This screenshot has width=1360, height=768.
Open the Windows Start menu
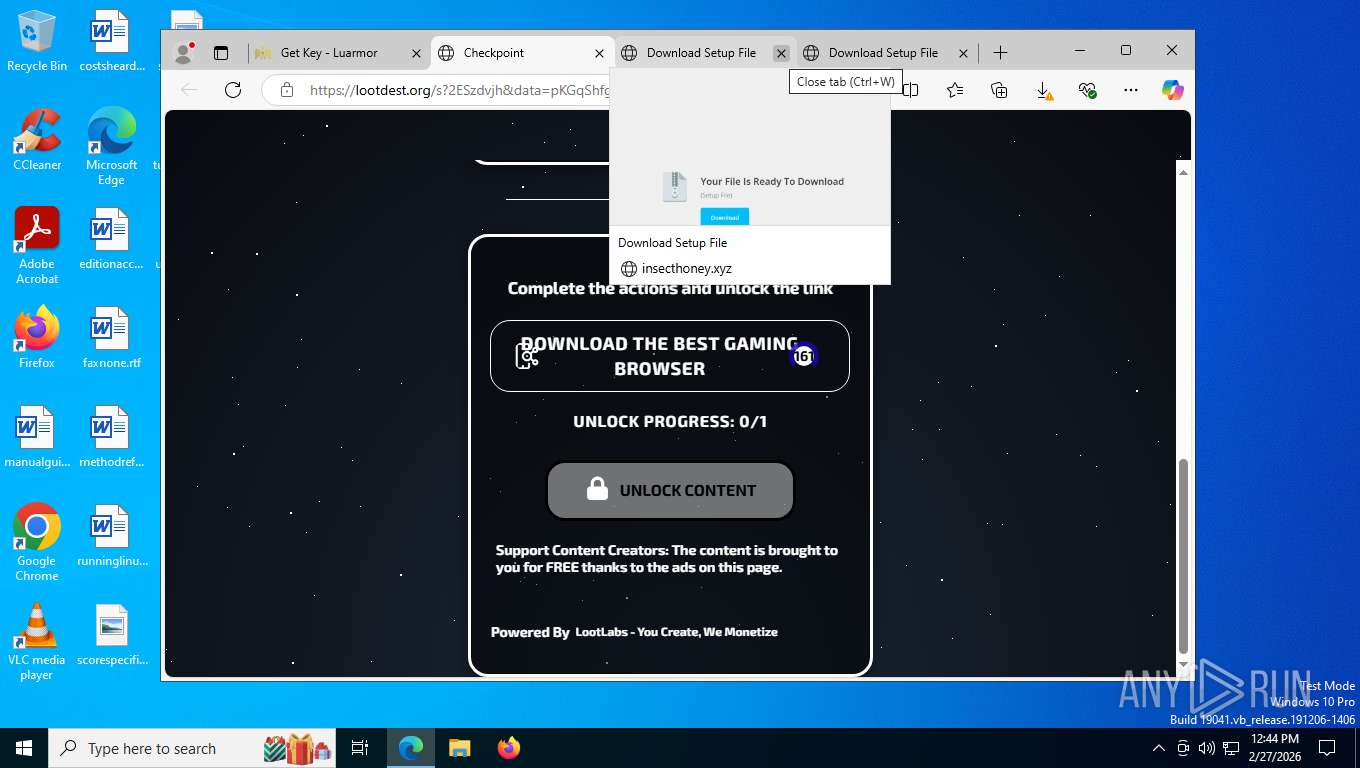[24, 748]
